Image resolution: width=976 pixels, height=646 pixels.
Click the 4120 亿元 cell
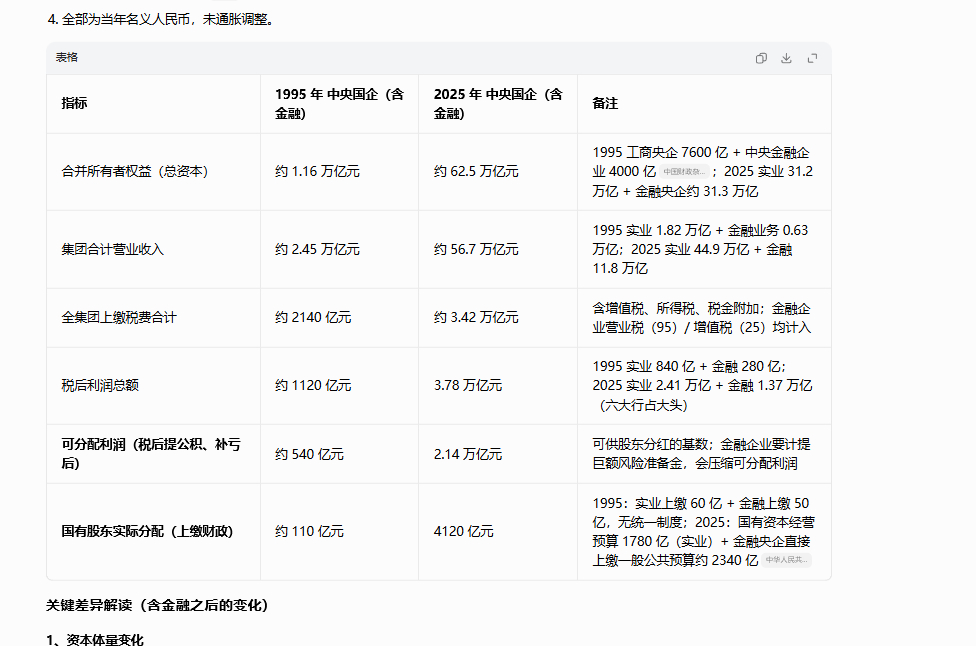tap(463, 531)
